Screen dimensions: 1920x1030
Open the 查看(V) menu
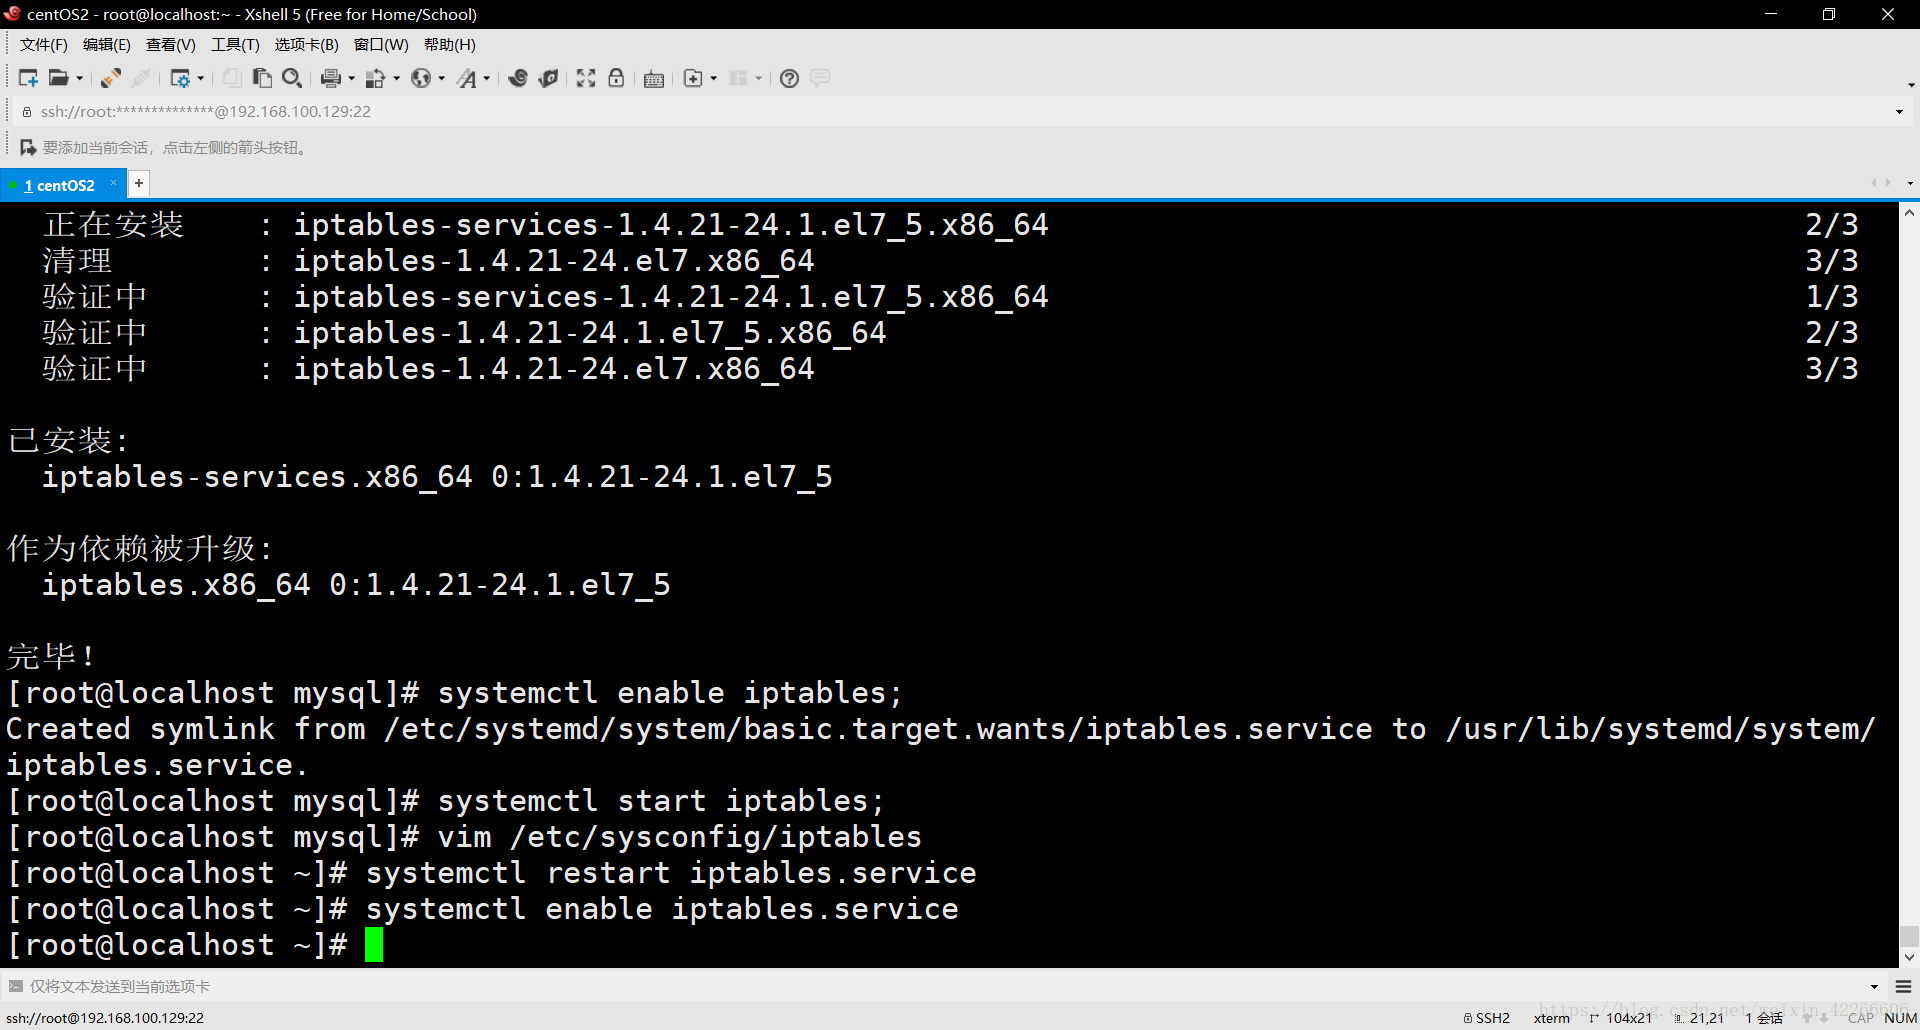pyautogui.click(x=171, y=45)
